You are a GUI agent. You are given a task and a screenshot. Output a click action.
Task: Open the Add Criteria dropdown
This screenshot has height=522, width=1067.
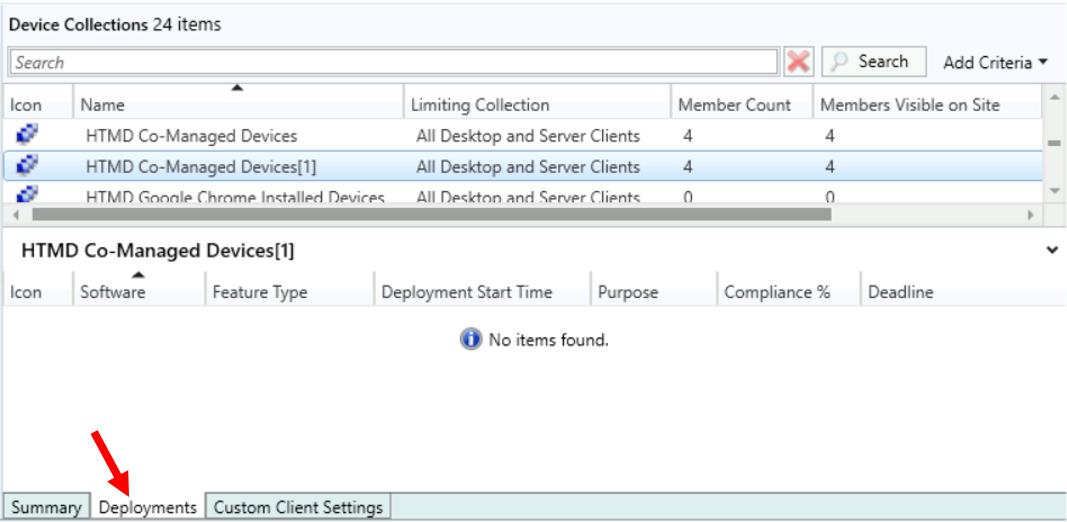pos(995,62)
